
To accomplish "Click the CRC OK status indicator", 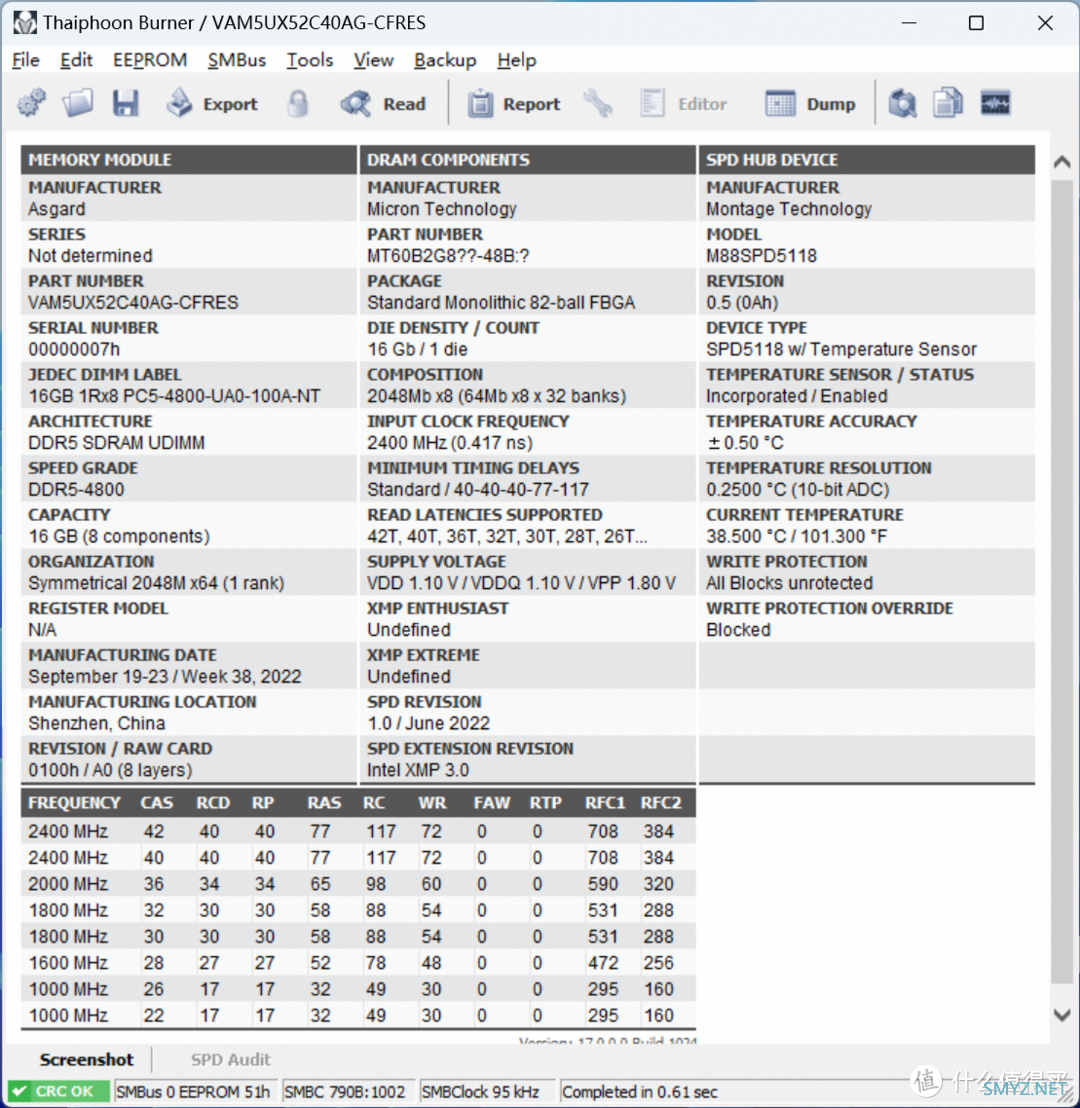I will (59, 1092).
